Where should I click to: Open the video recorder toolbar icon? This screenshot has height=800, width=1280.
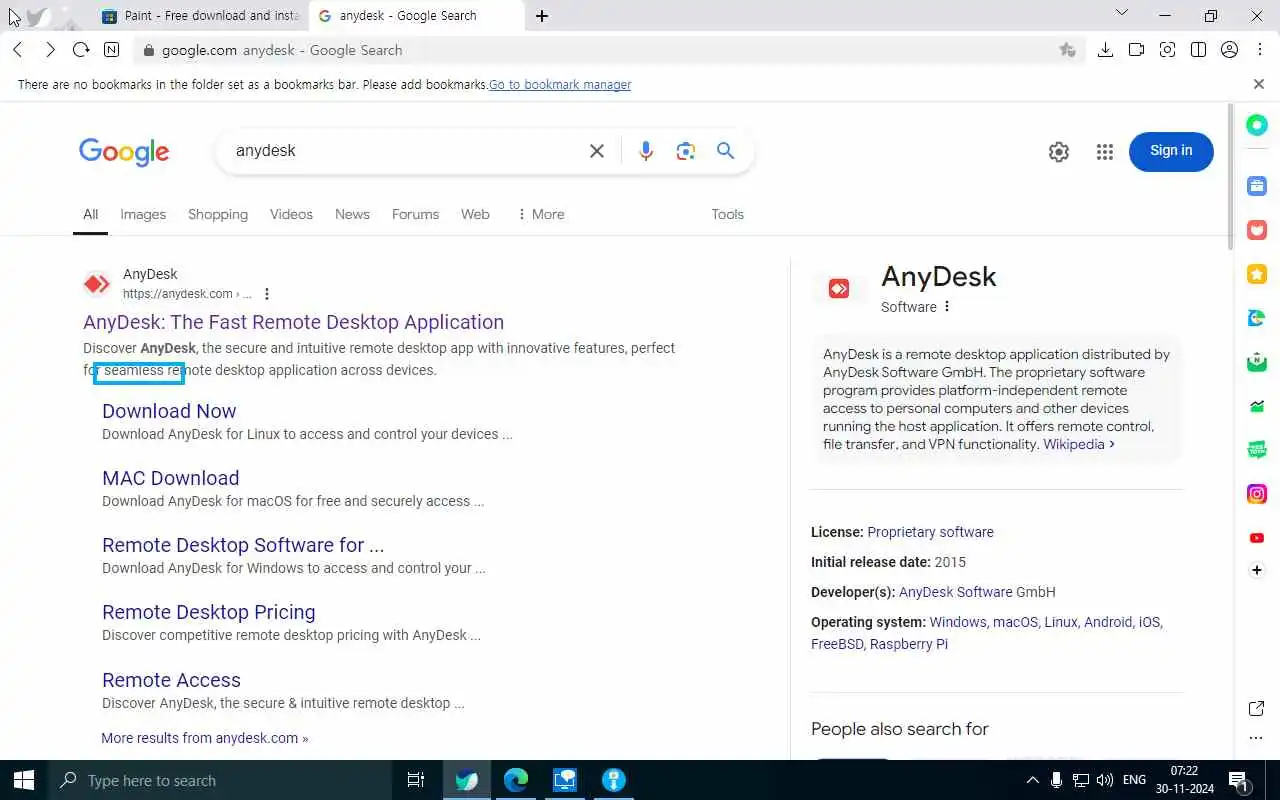1136,50
